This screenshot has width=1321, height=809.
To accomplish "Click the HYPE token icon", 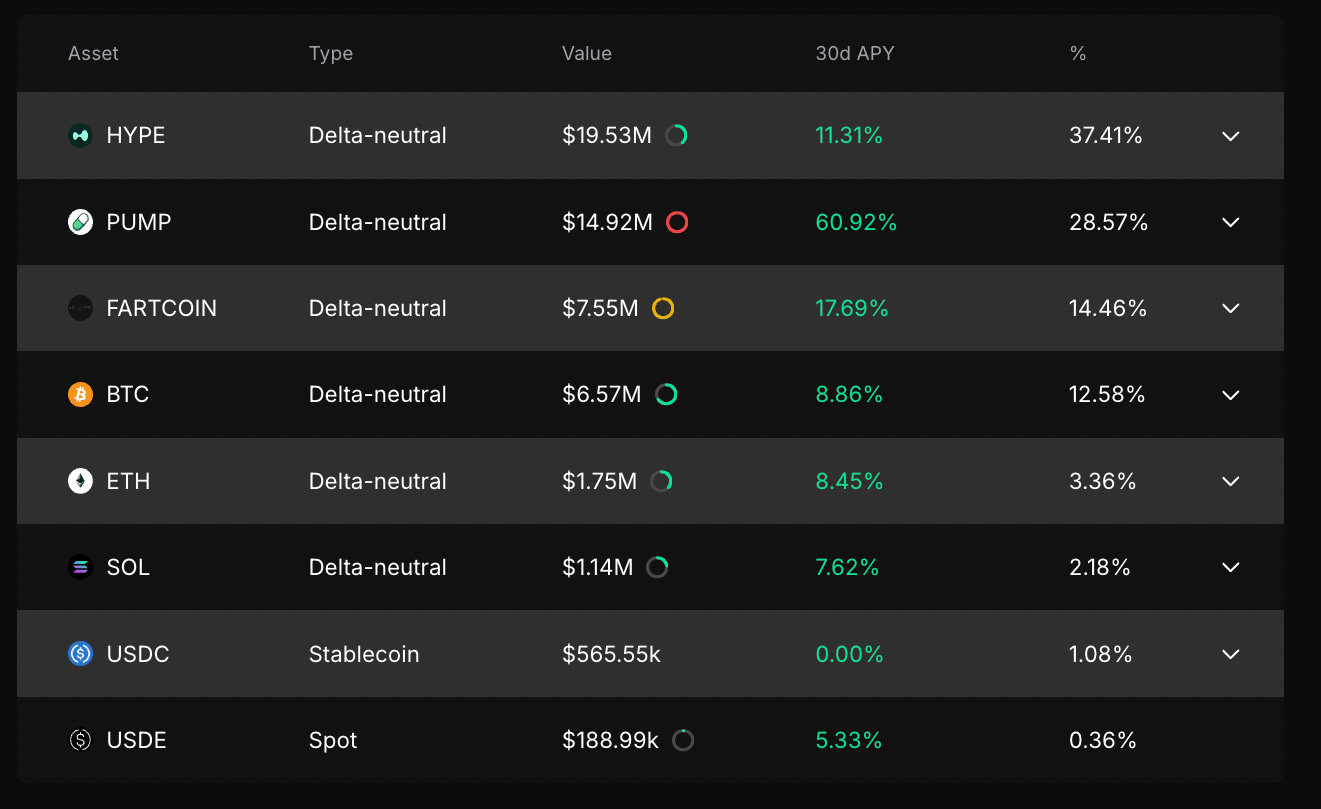I will coord(80,135).
